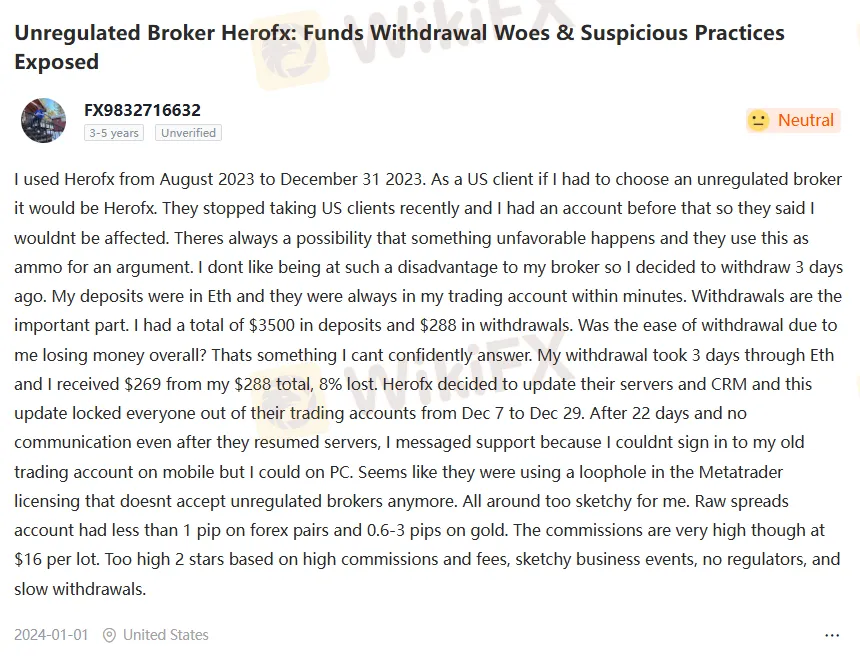Click the "slow withdrawals." final line
860x661 pixels.
click(80, 589)
